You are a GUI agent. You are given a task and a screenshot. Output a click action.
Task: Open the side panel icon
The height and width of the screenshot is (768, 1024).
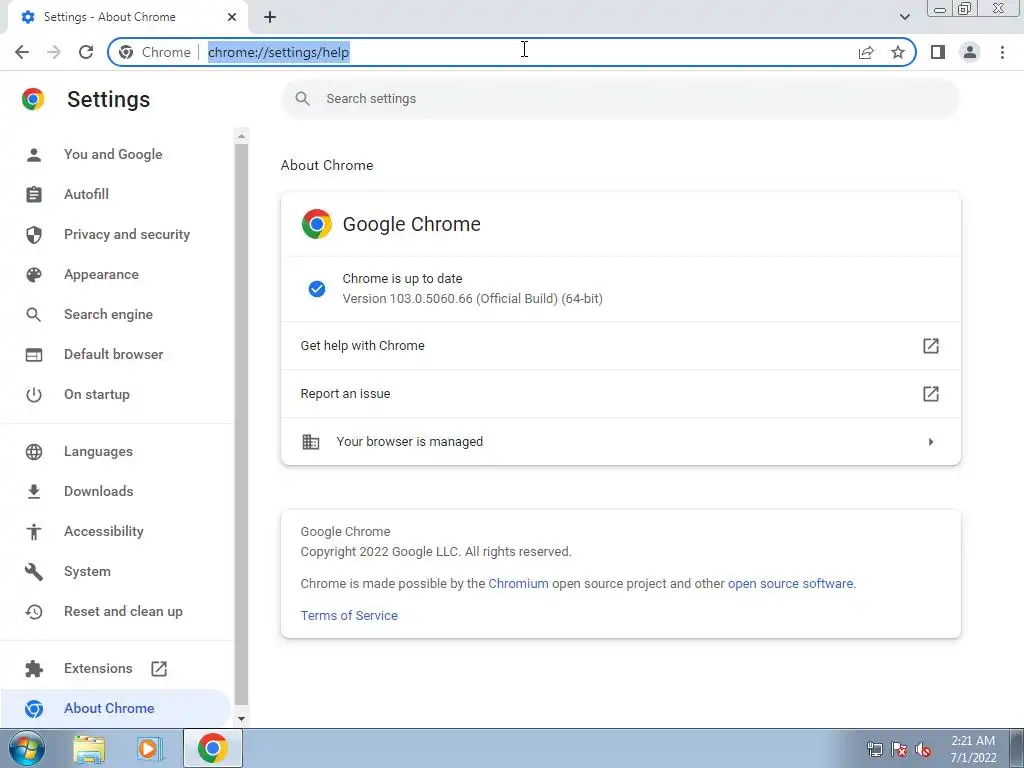coord(938,52)
